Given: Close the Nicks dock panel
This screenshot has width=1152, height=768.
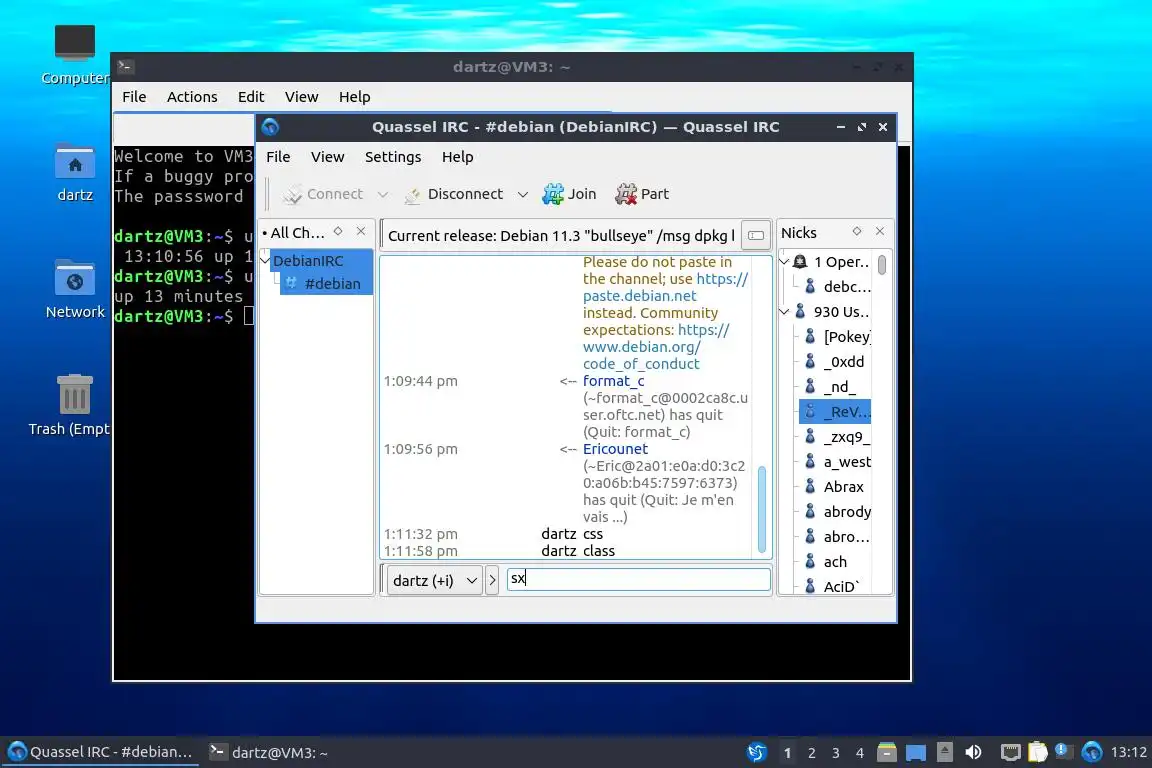Looking at the screenshot, I should [879, 232].
